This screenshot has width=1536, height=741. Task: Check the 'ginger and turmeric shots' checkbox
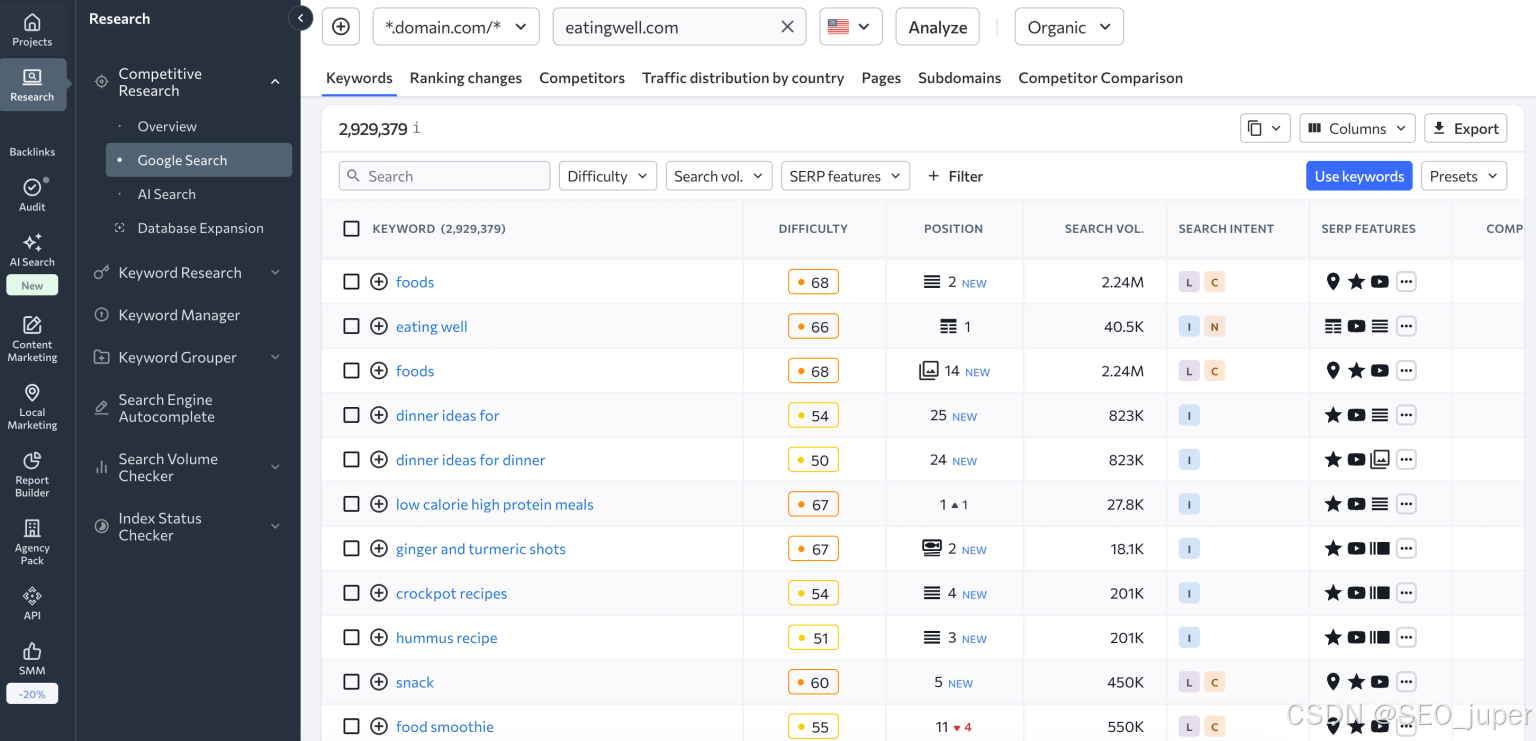tap(351, 548)
